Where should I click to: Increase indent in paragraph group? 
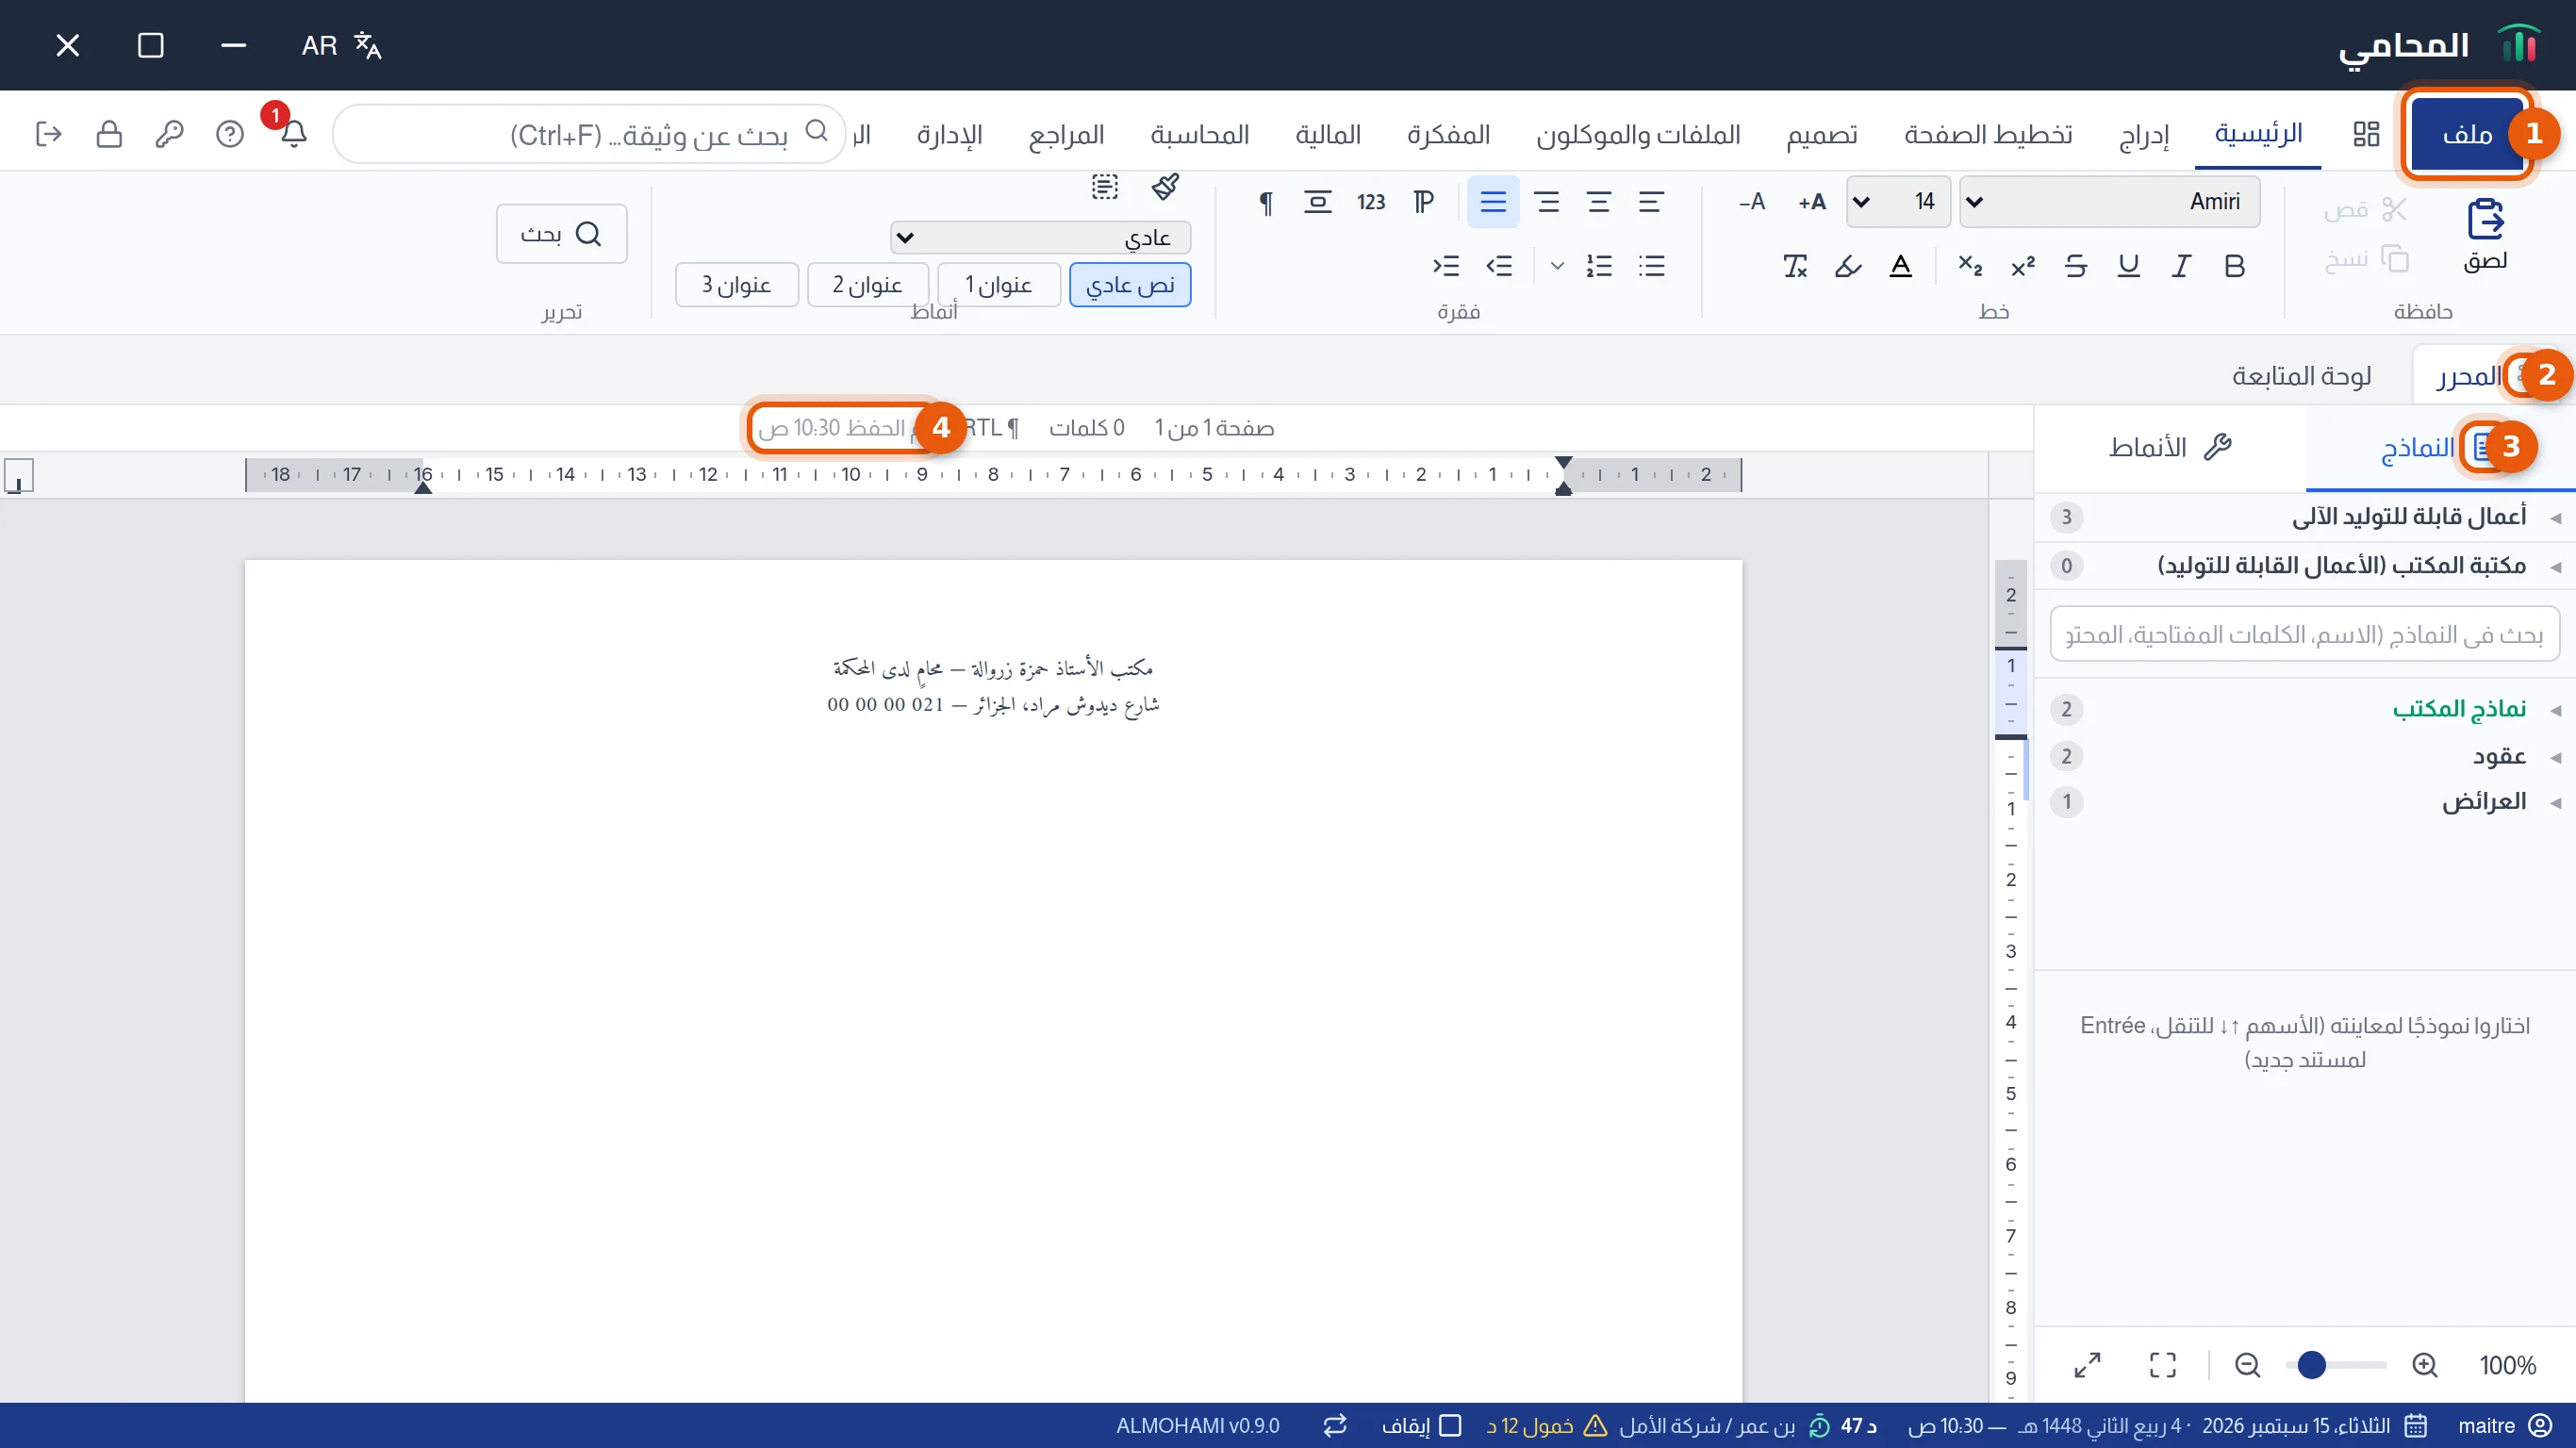[1446, 266]
